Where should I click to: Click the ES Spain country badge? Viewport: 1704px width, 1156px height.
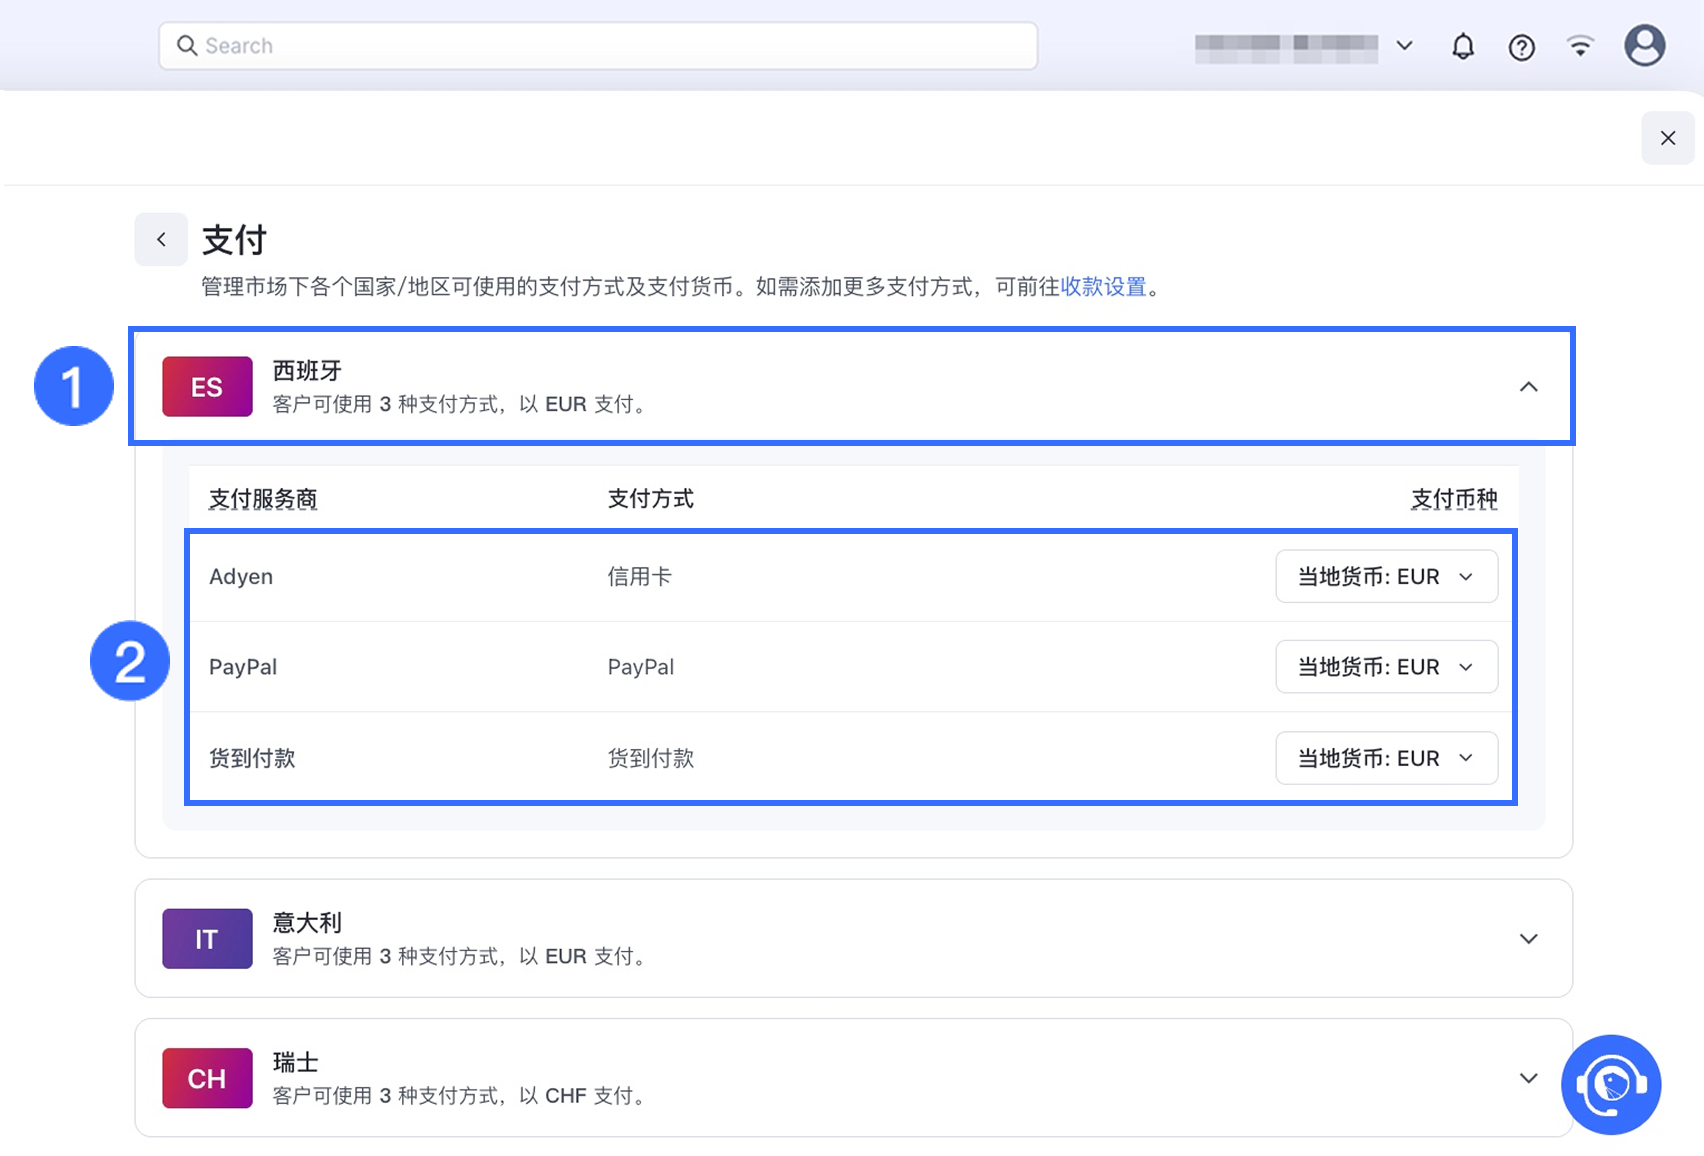207,387
